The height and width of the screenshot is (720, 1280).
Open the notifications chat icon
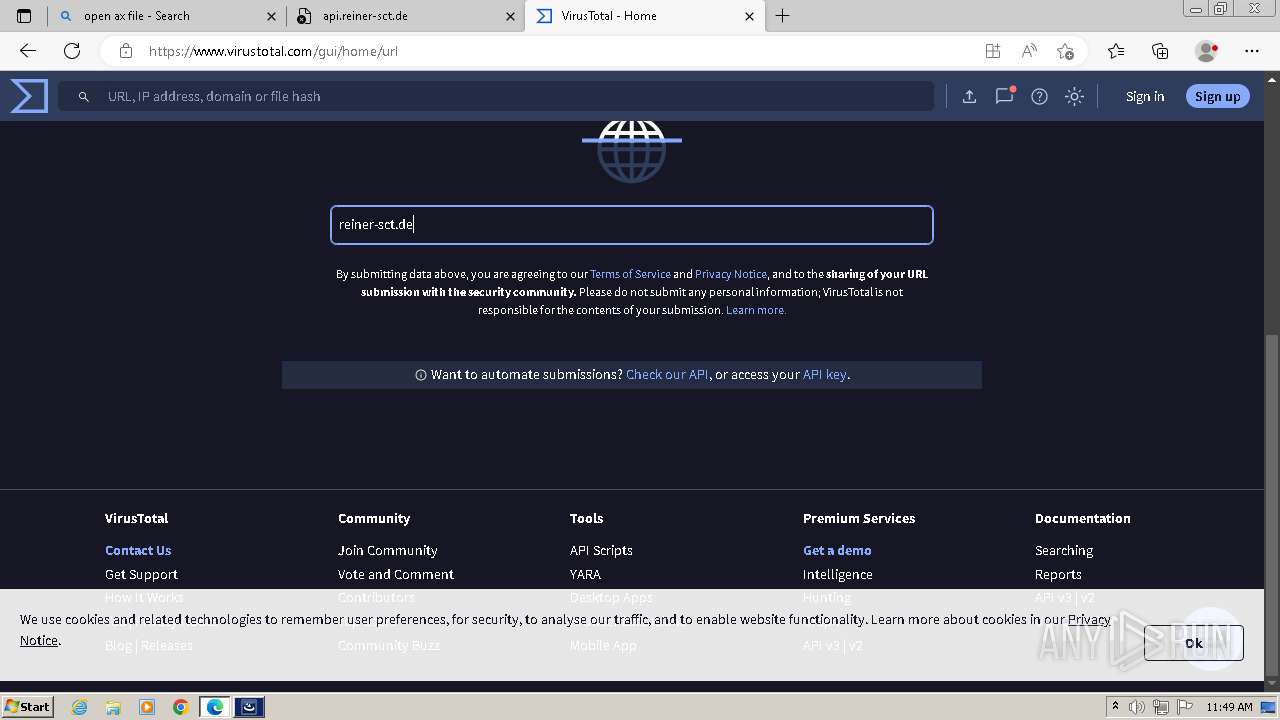pos(1004,96)
